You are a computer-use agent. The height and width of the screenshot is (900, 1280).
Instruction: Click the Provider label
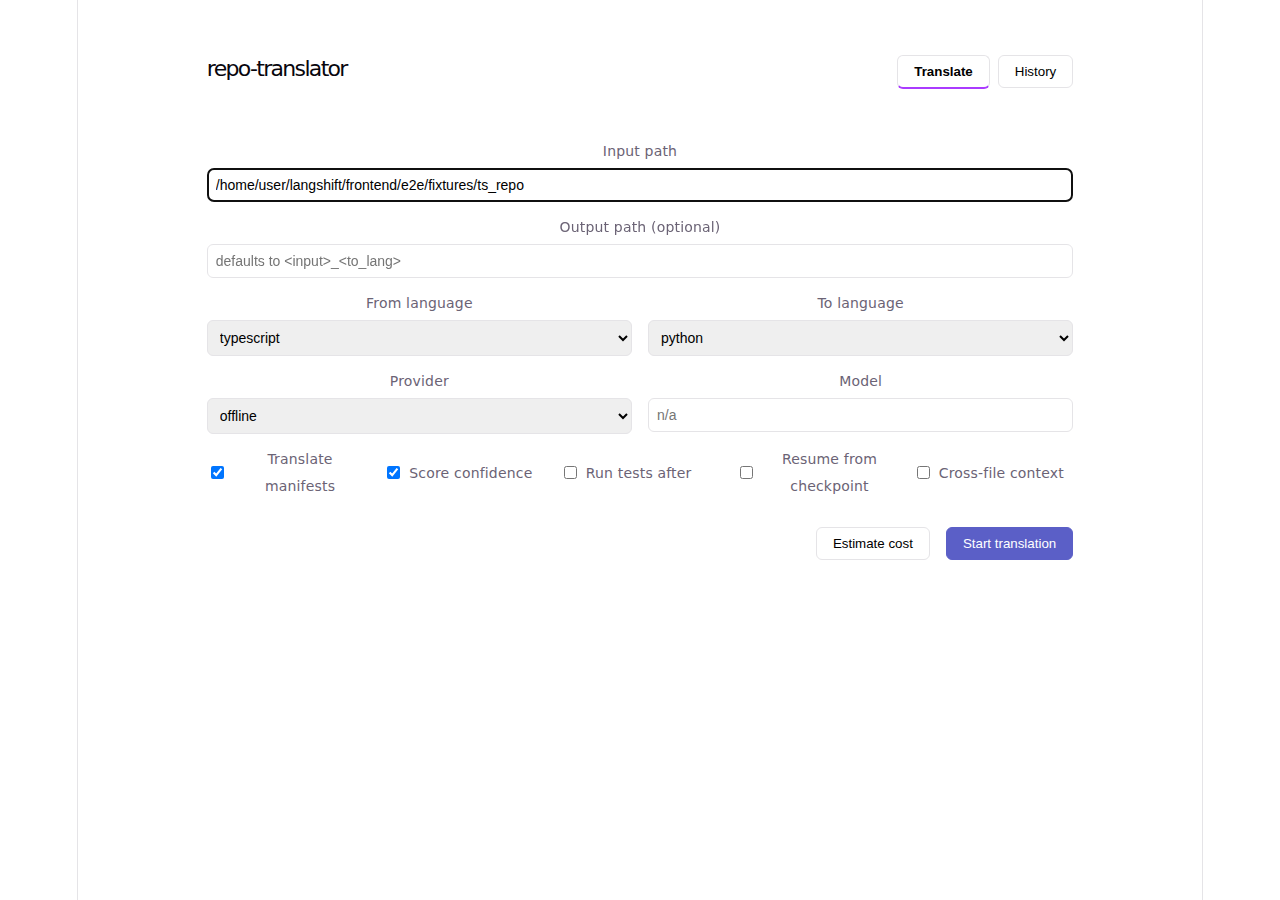419,381
